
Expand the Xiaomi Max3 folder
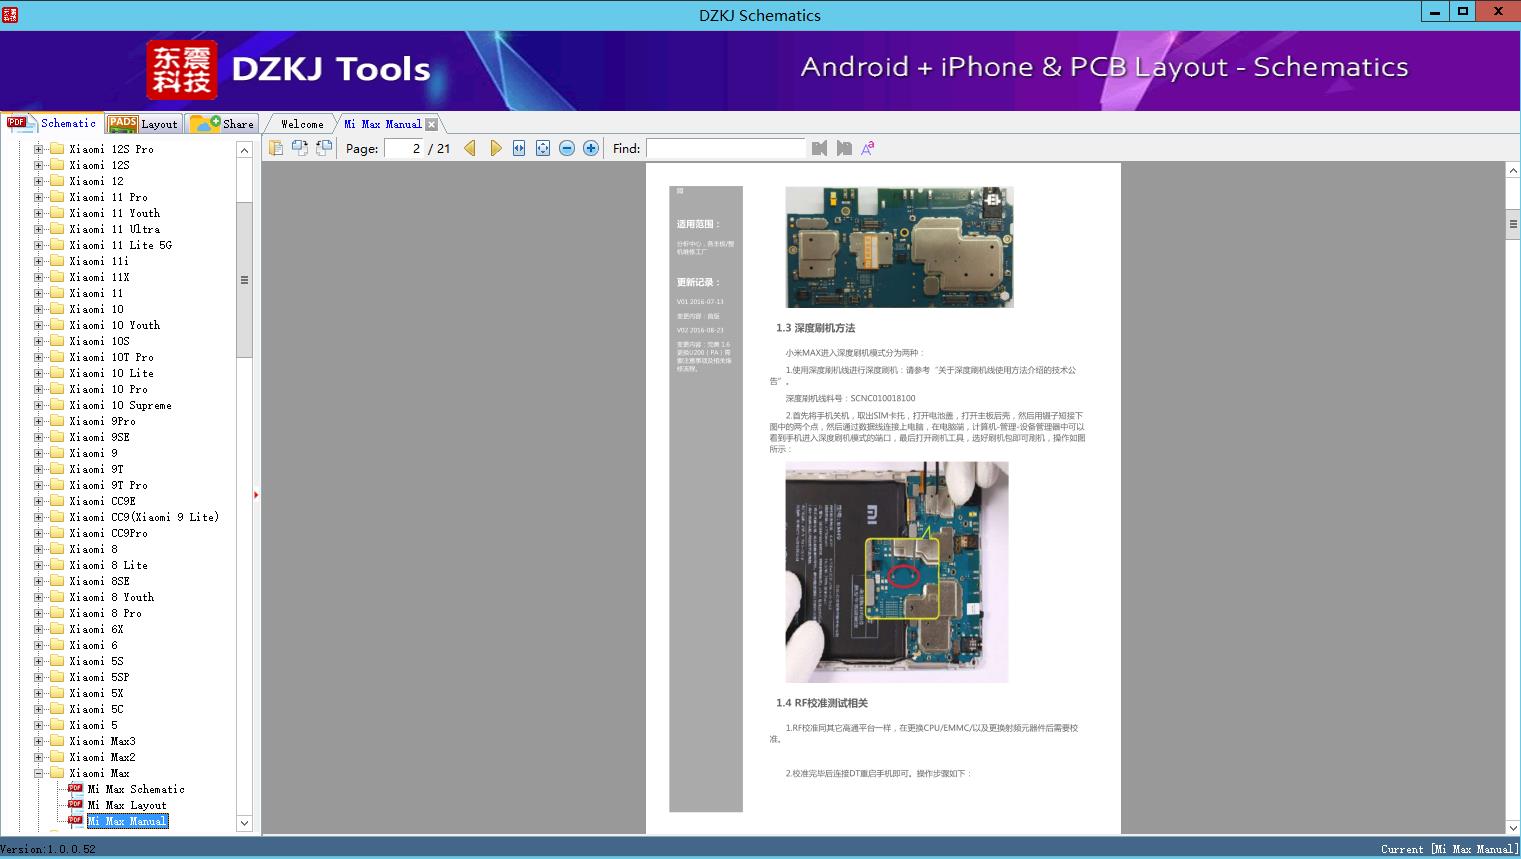coord(38,741)
